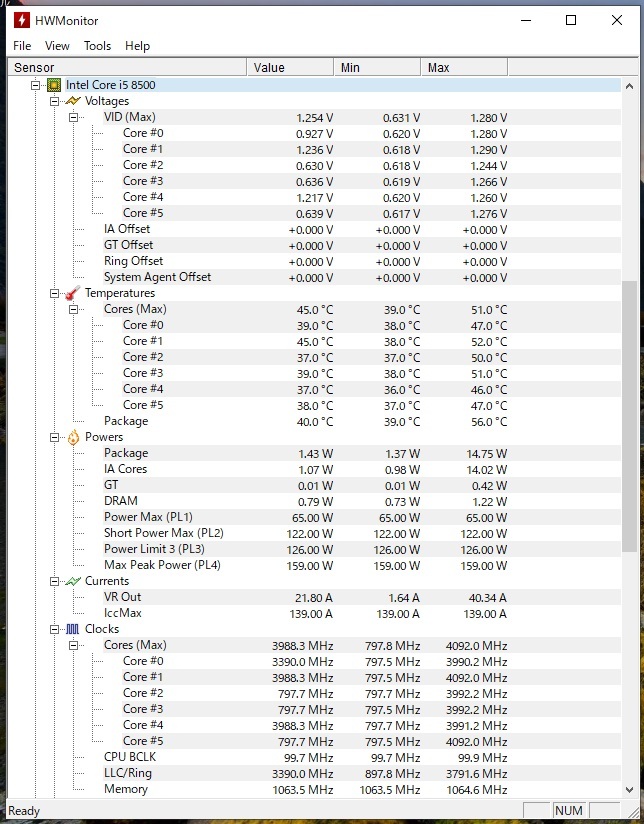Open the View menu
The width and height of the screenshot is (644, 824).
(57, 46)
